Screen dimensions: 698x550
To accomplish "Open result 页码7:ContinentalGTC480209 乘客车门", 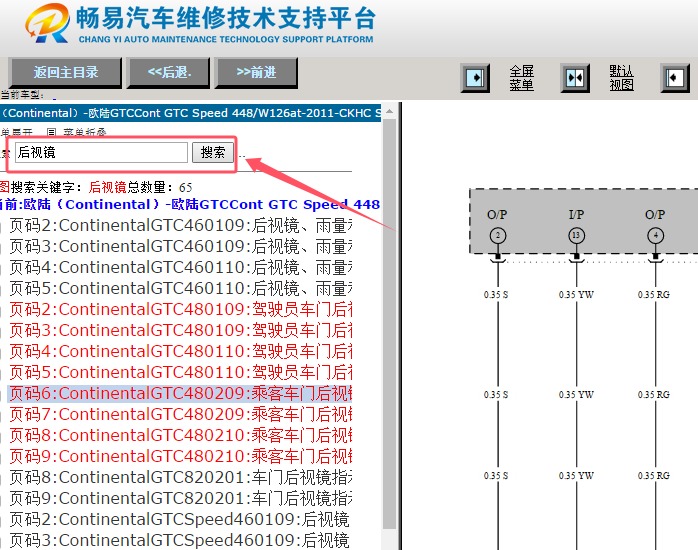I will click(180, 414).
